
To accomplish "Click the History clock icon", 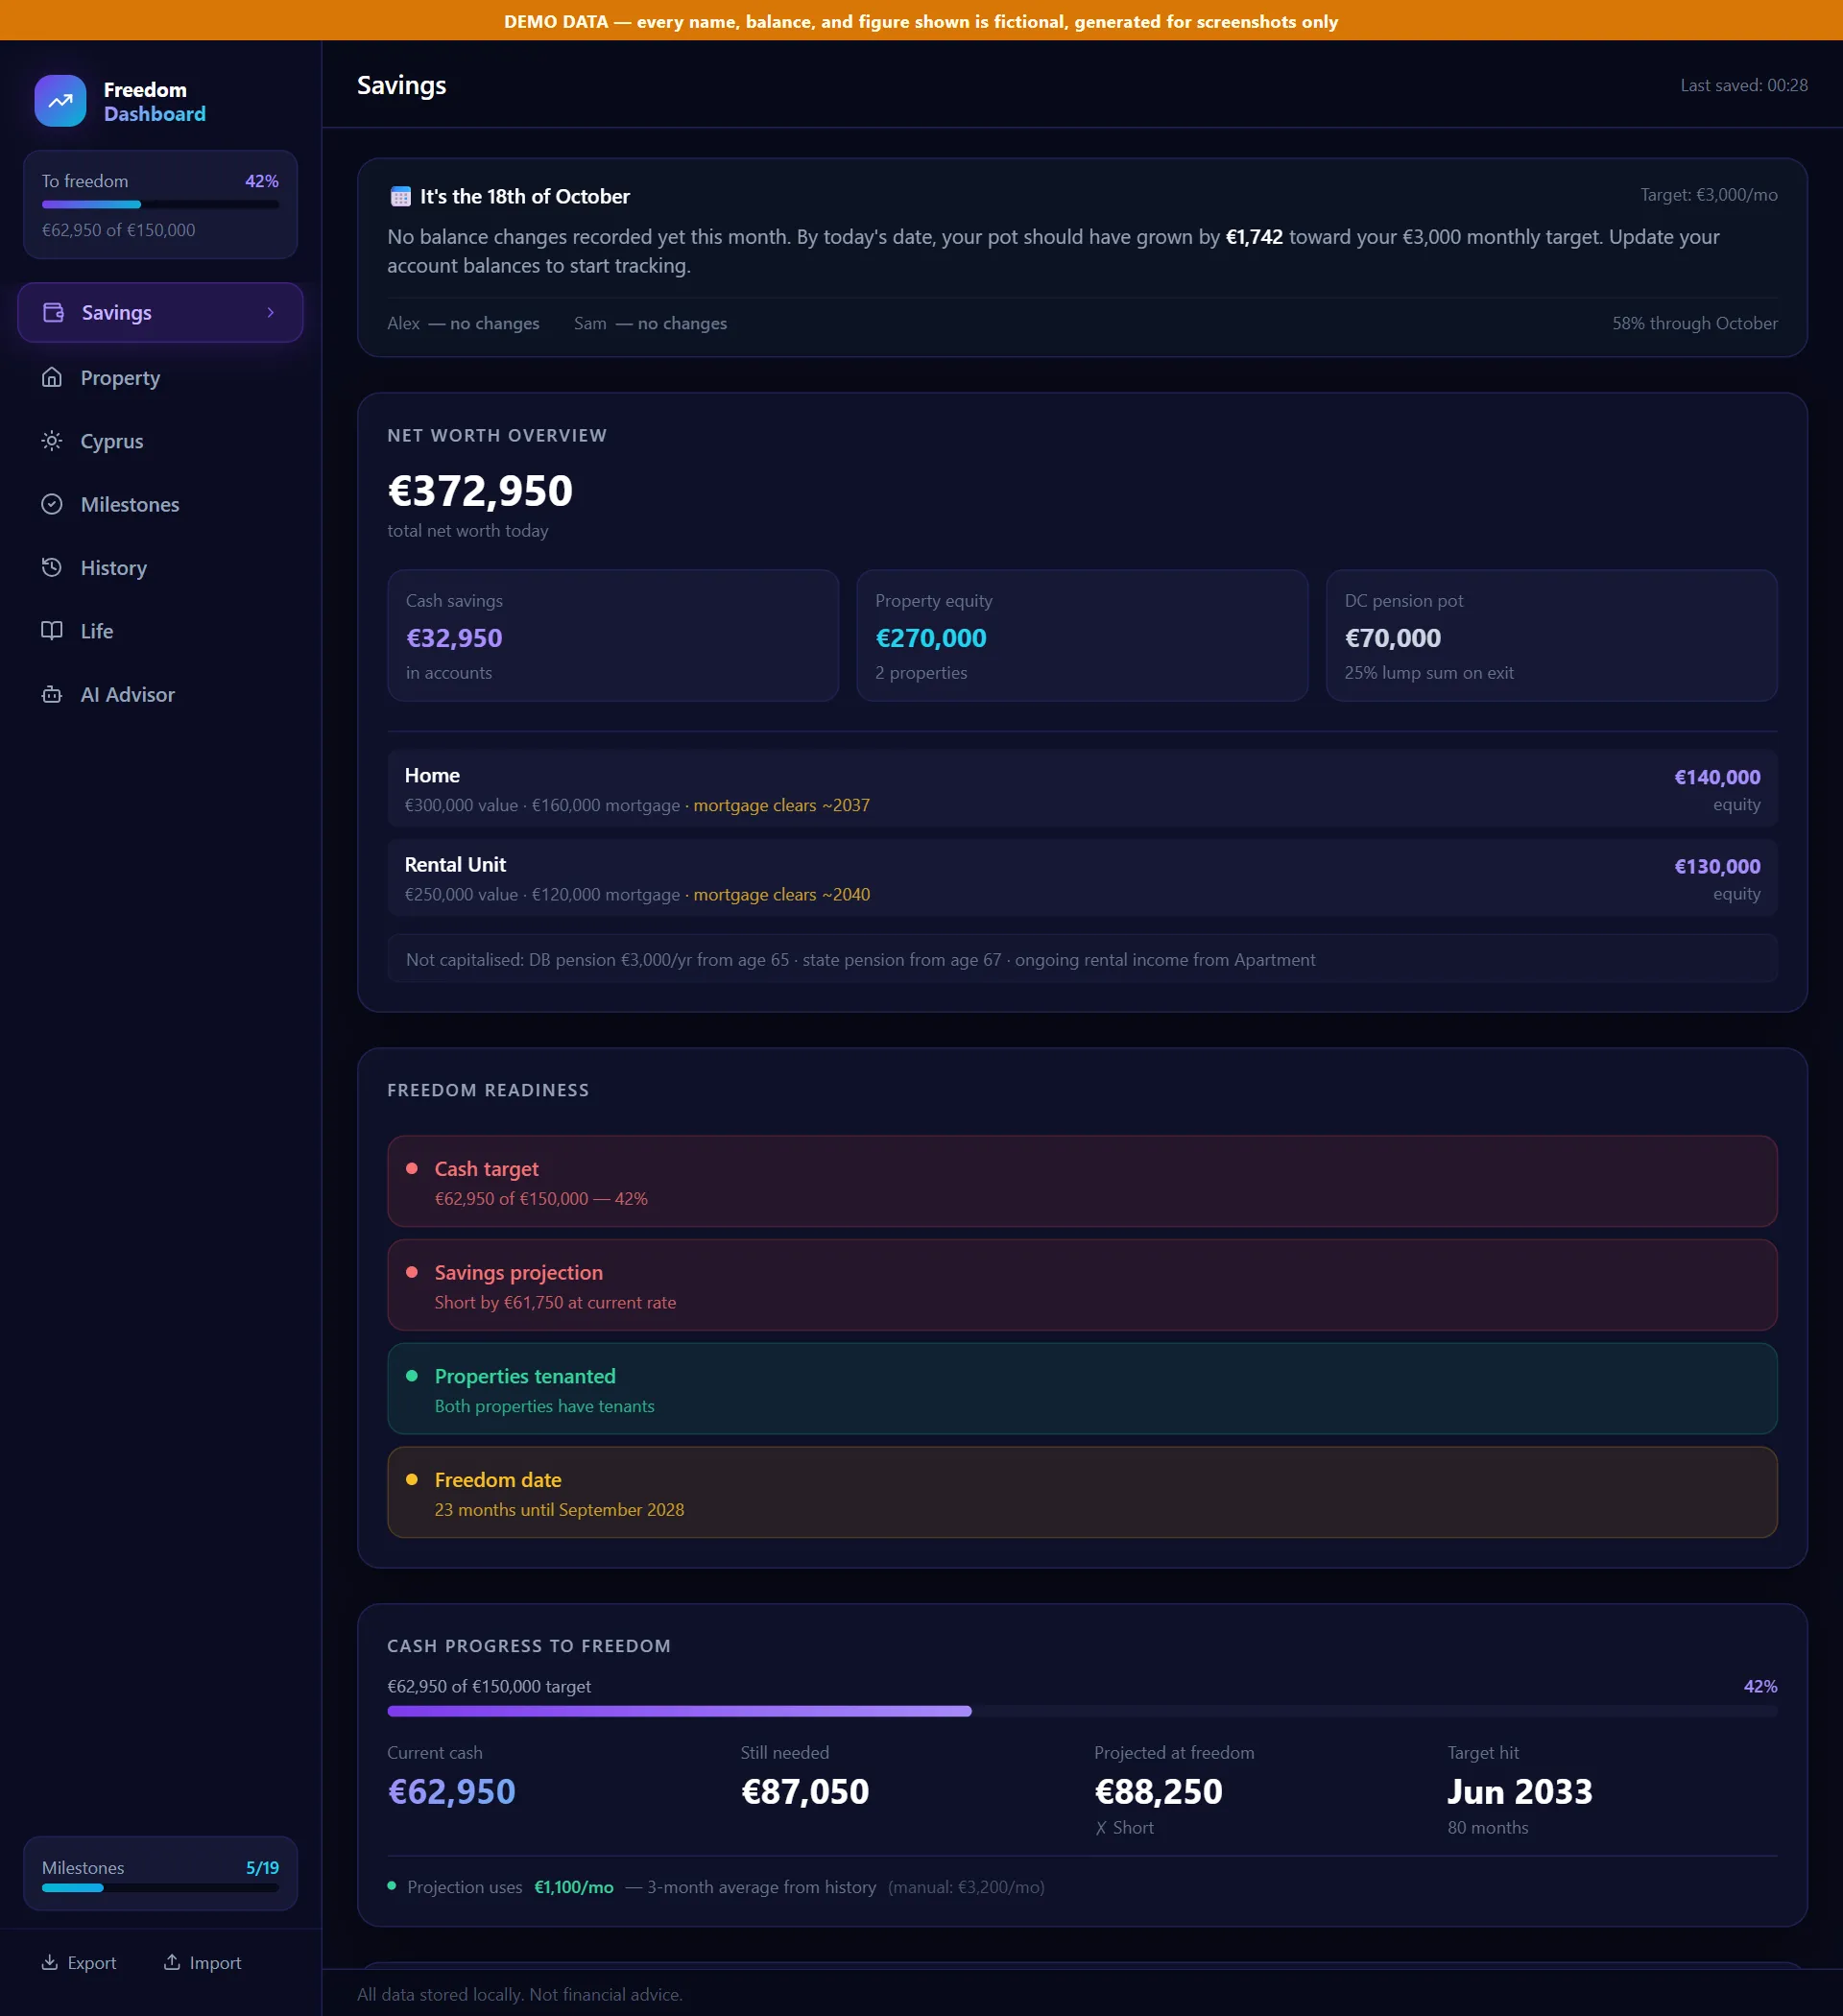I will pos(52,567).
